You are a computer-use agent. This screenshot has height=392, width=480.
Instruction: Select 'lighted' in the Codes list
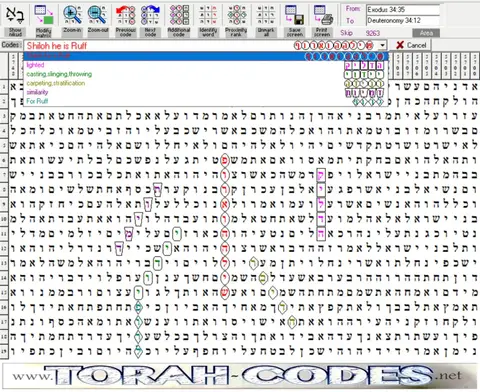tap(206, 65)
